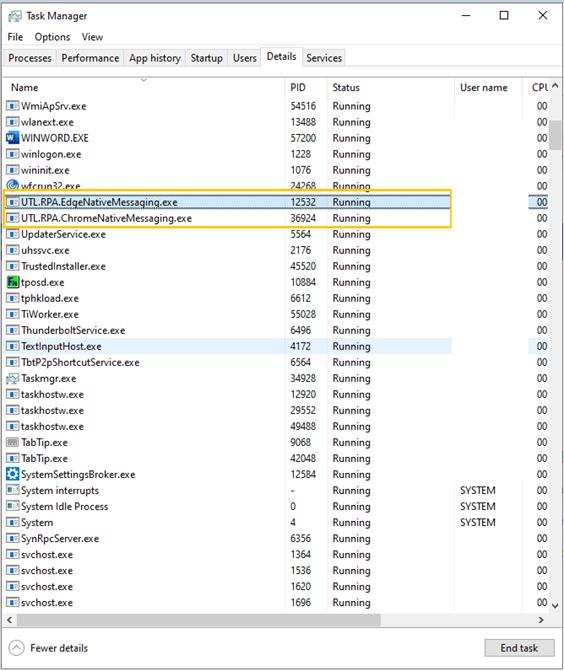Click the SynRpcServer.exe icon
The image size is (564, 671).
click(13, 538)
